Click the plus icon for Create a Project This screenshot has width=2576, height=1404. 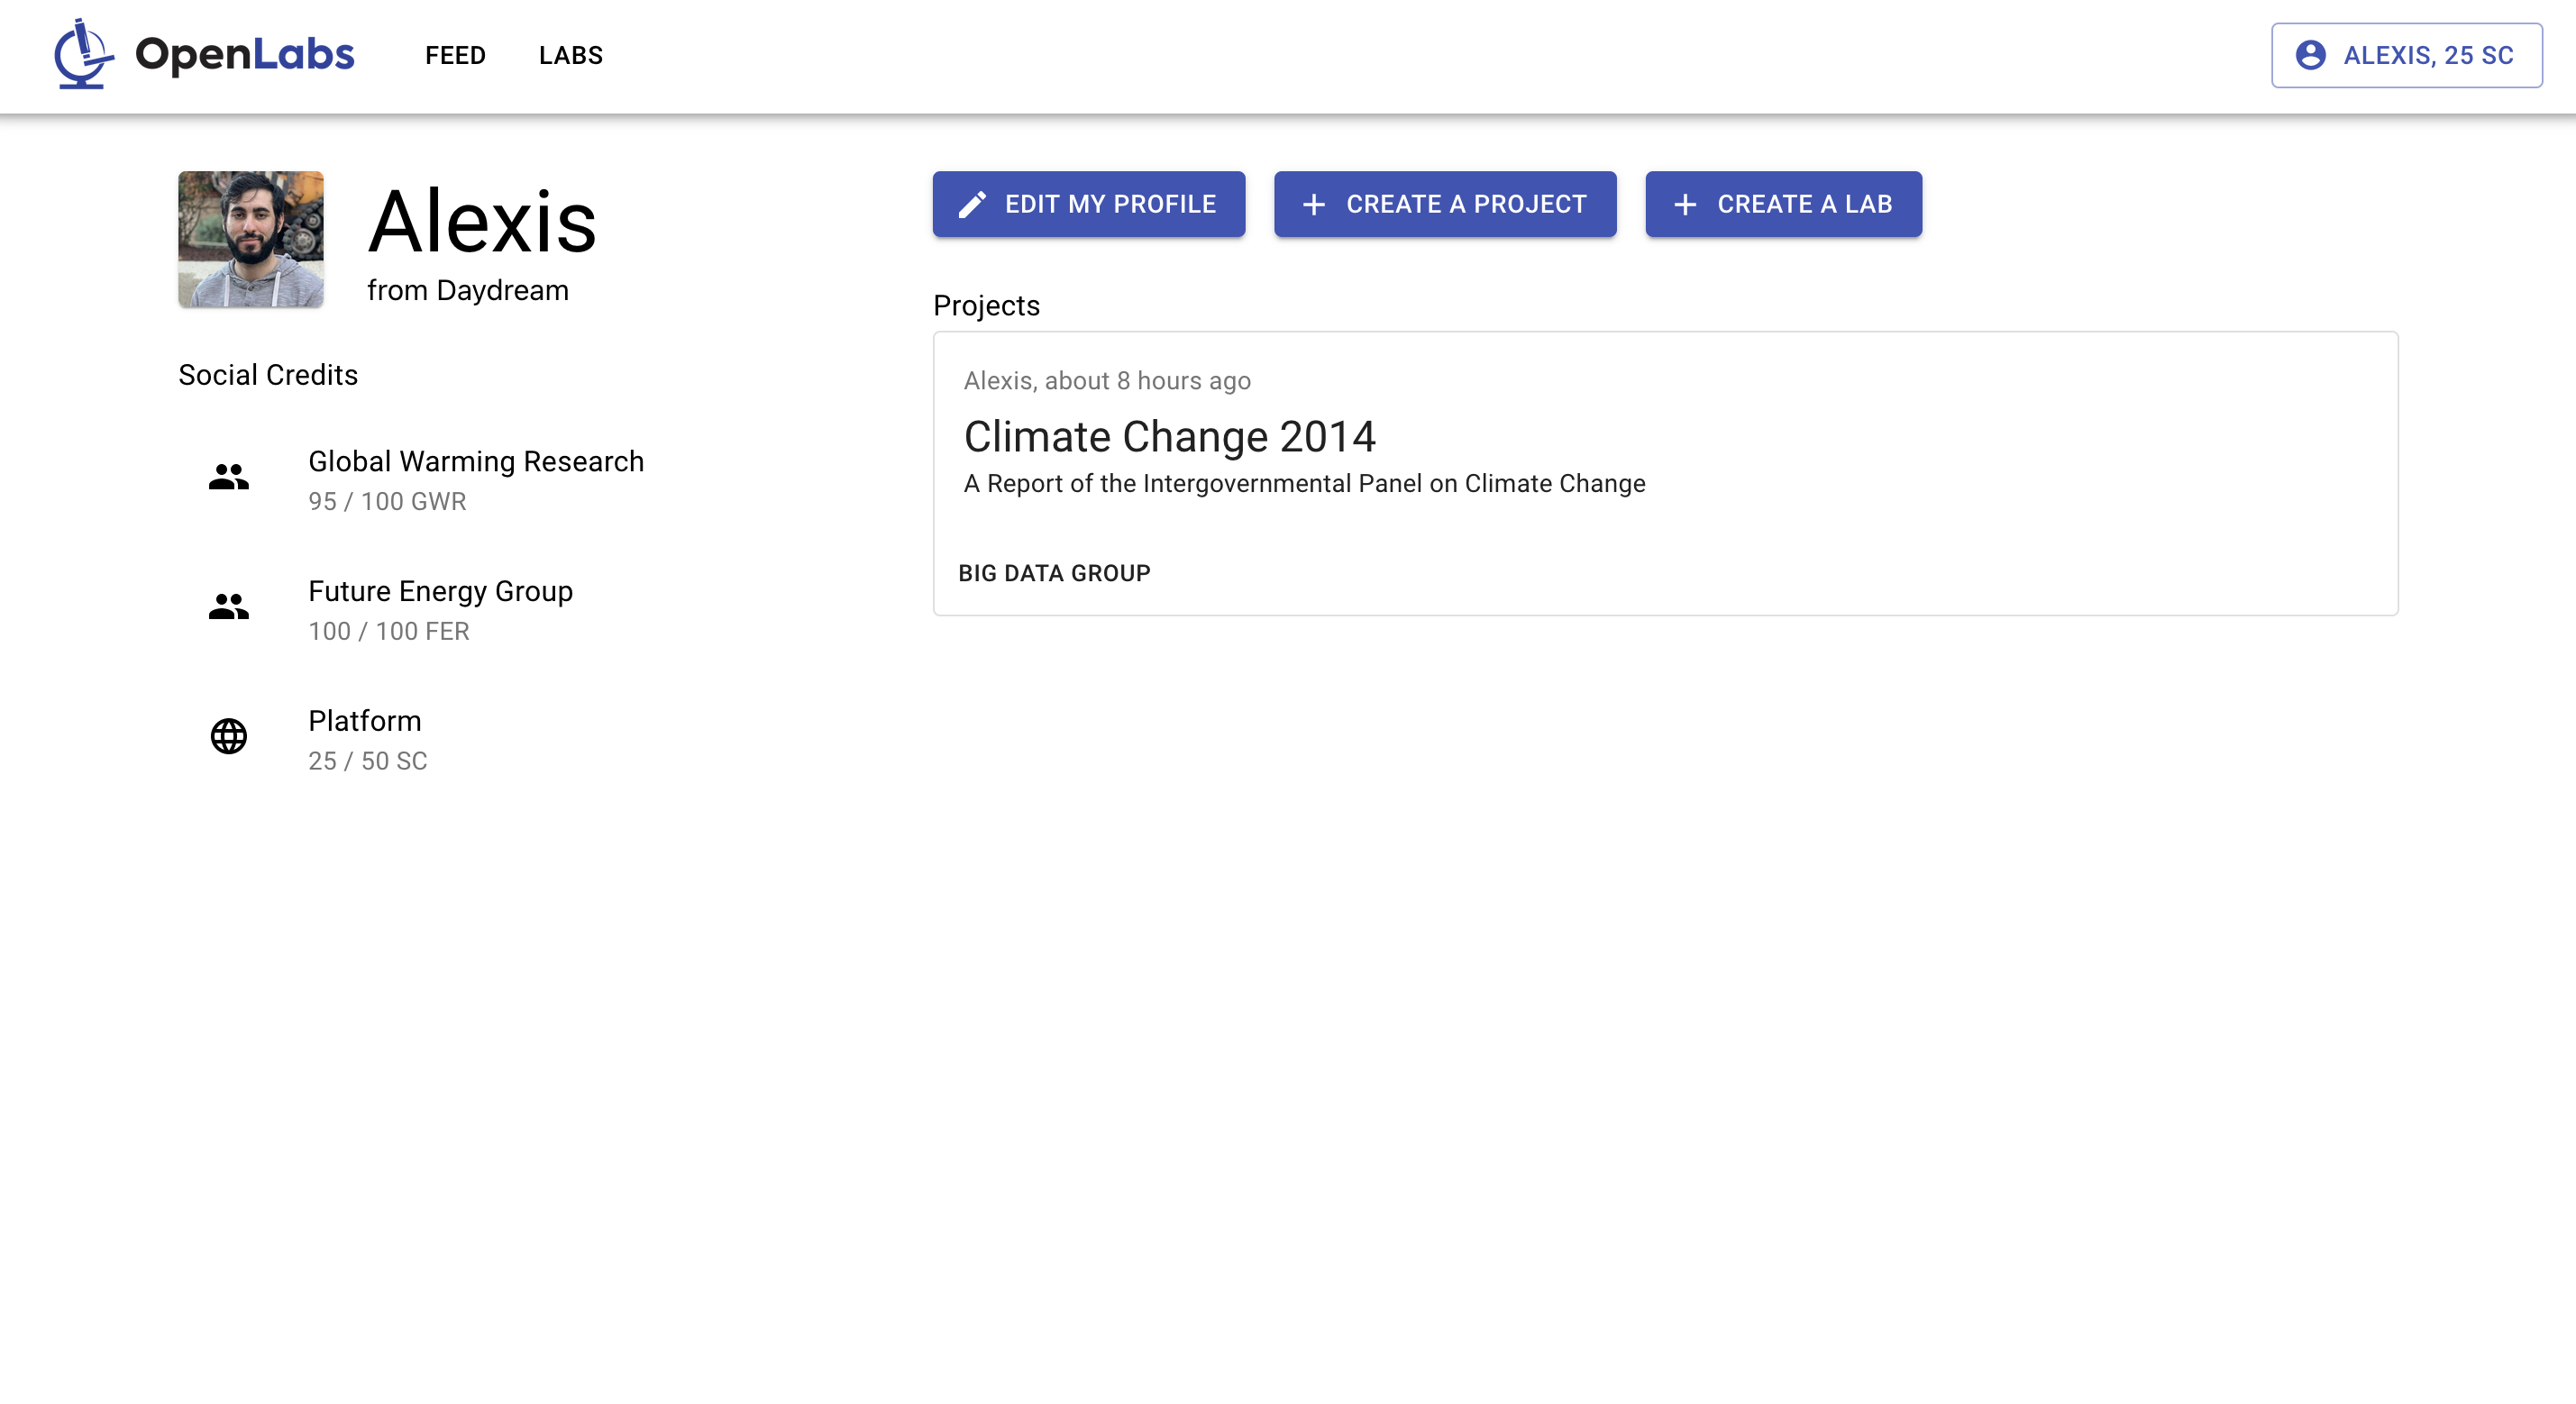point(1316,204)
